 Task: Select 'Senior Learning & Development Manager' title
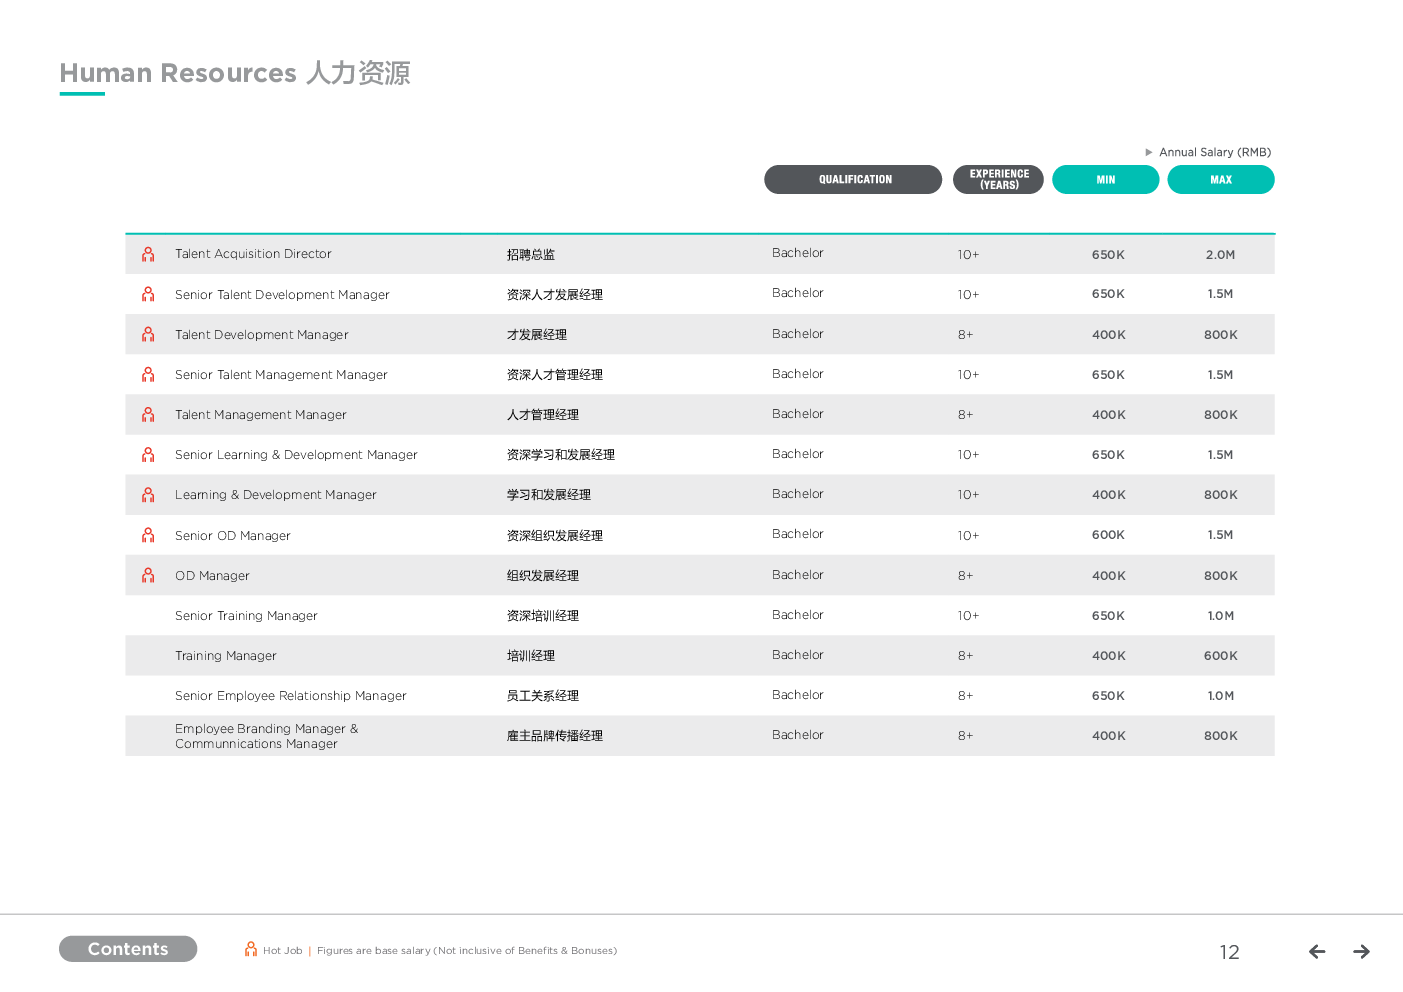click(296, 455)
